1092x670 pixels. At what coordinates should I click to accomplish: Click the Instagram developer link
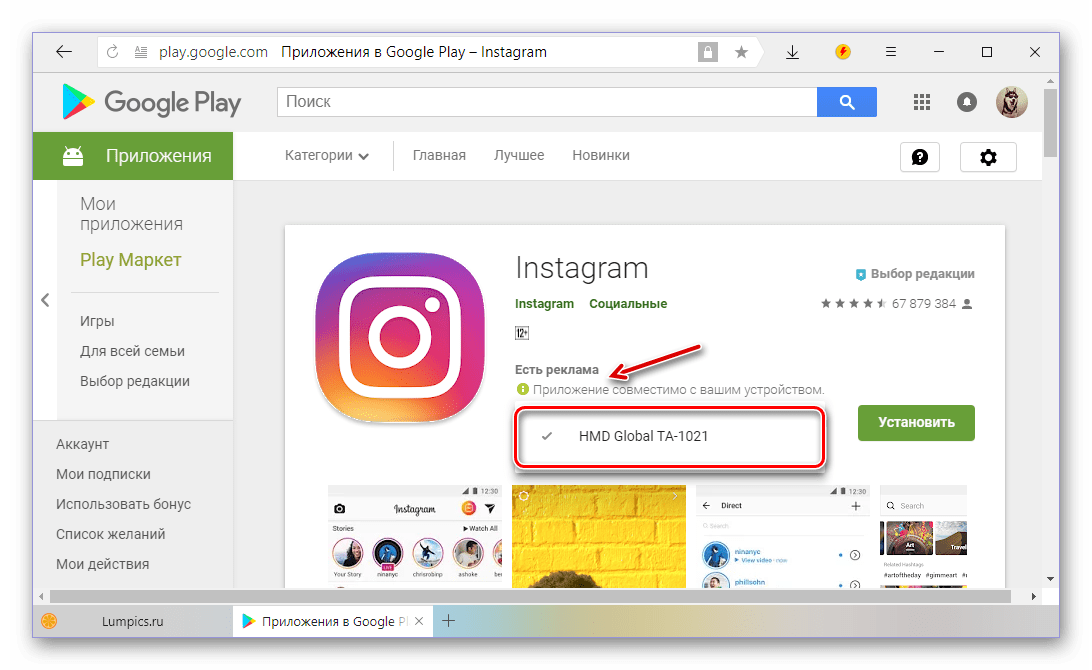pos(544,304)
